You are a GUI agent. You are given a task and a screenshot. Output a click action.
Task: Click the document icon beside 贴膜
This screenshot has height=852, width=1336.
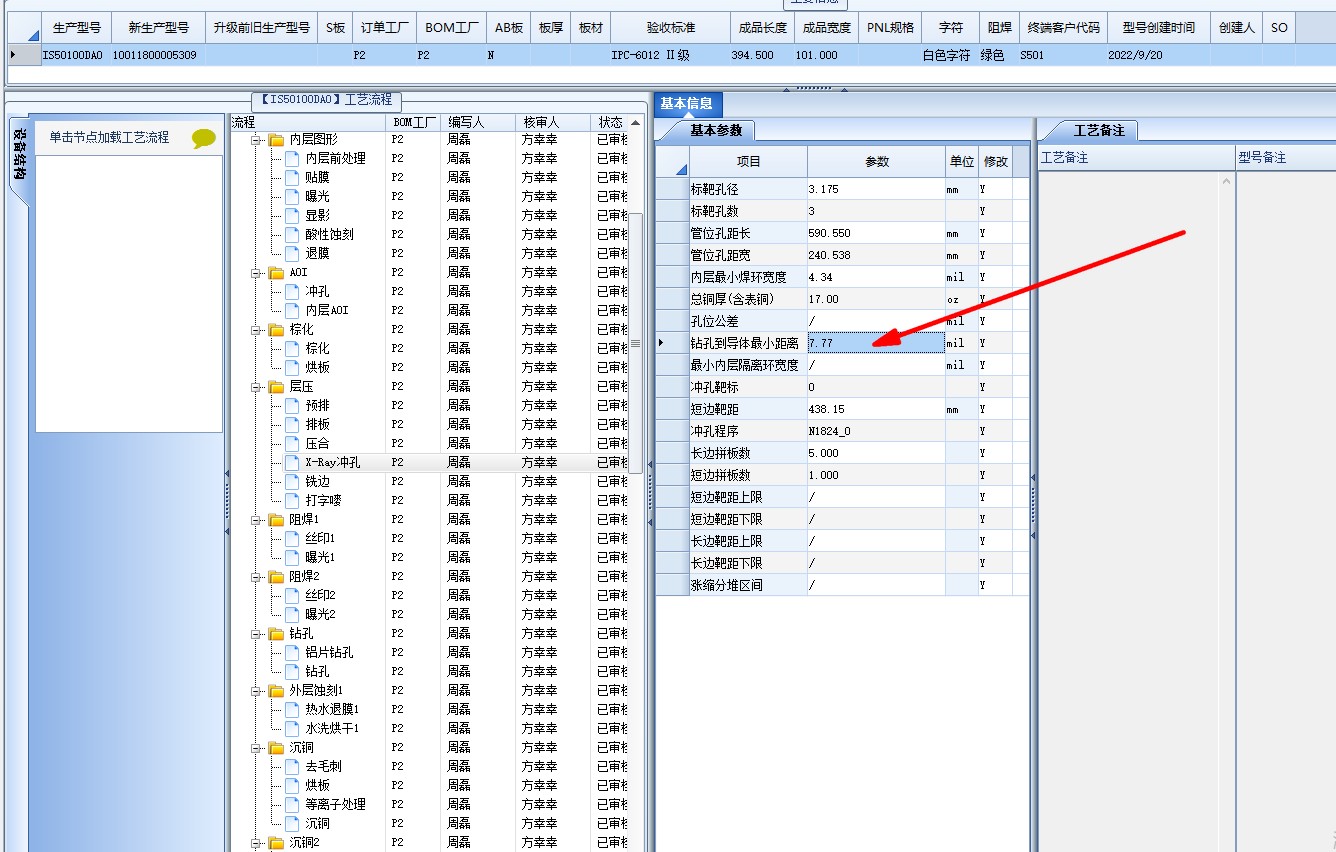point(292,177)
